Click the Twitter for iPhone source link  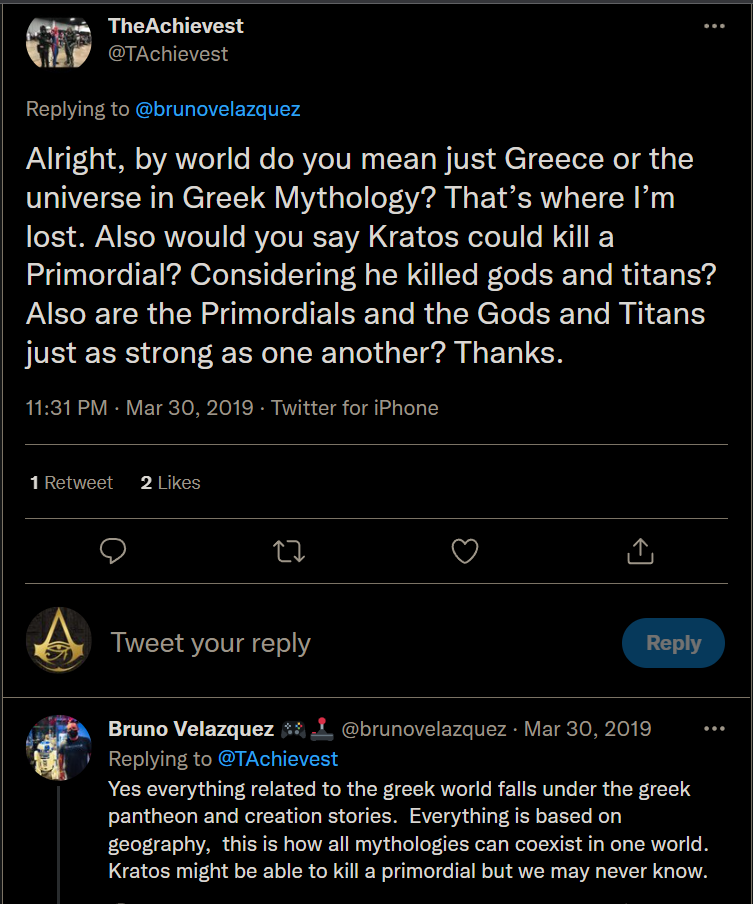[x=355, y=408]
